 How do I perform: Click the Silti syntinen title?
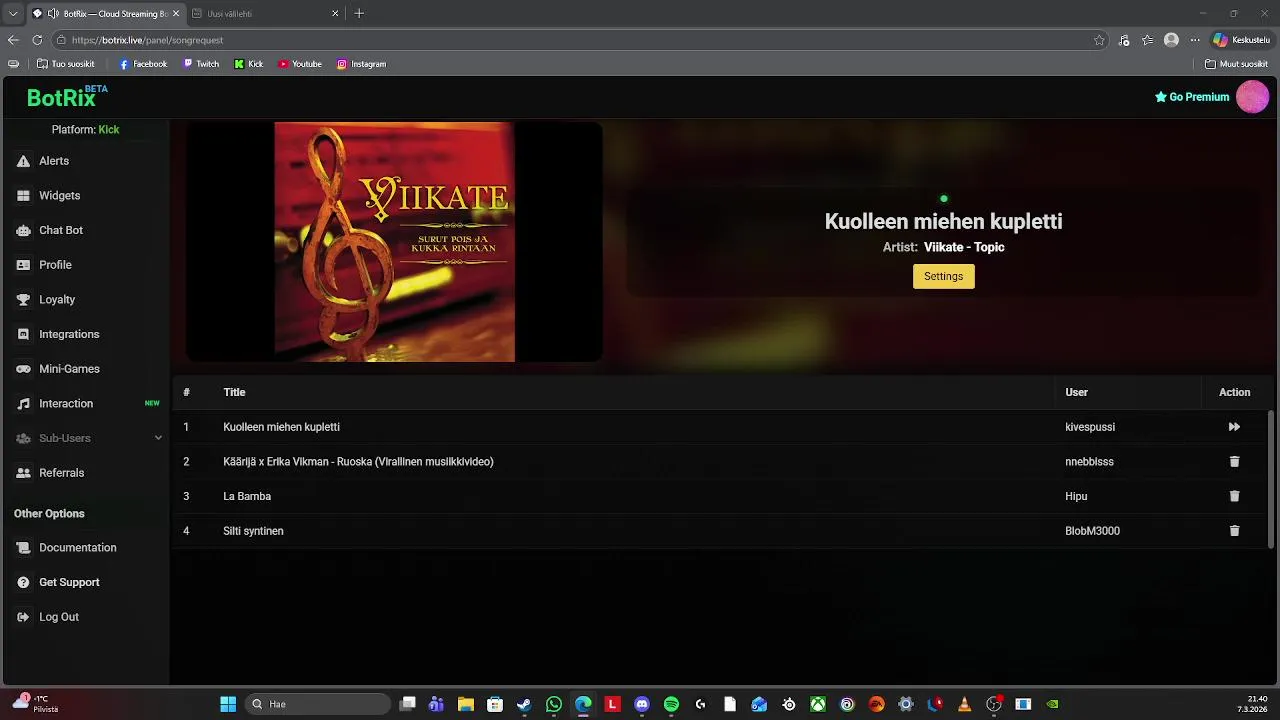tap(253, 531)
